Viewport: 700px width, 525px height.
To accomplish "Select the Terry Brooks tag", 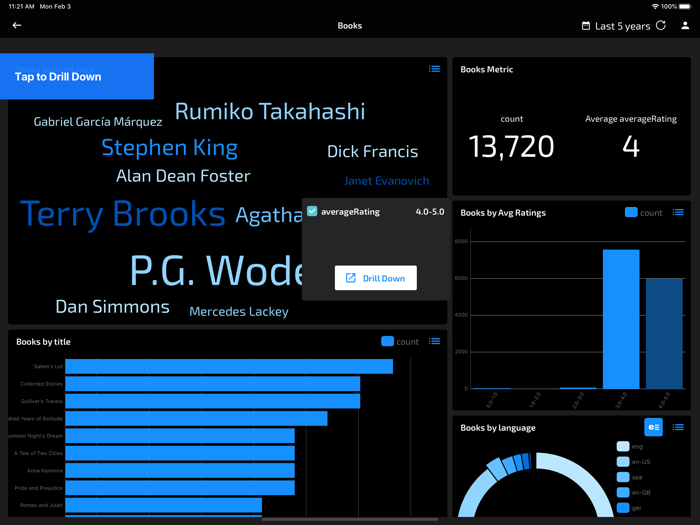I will (123, 214).
